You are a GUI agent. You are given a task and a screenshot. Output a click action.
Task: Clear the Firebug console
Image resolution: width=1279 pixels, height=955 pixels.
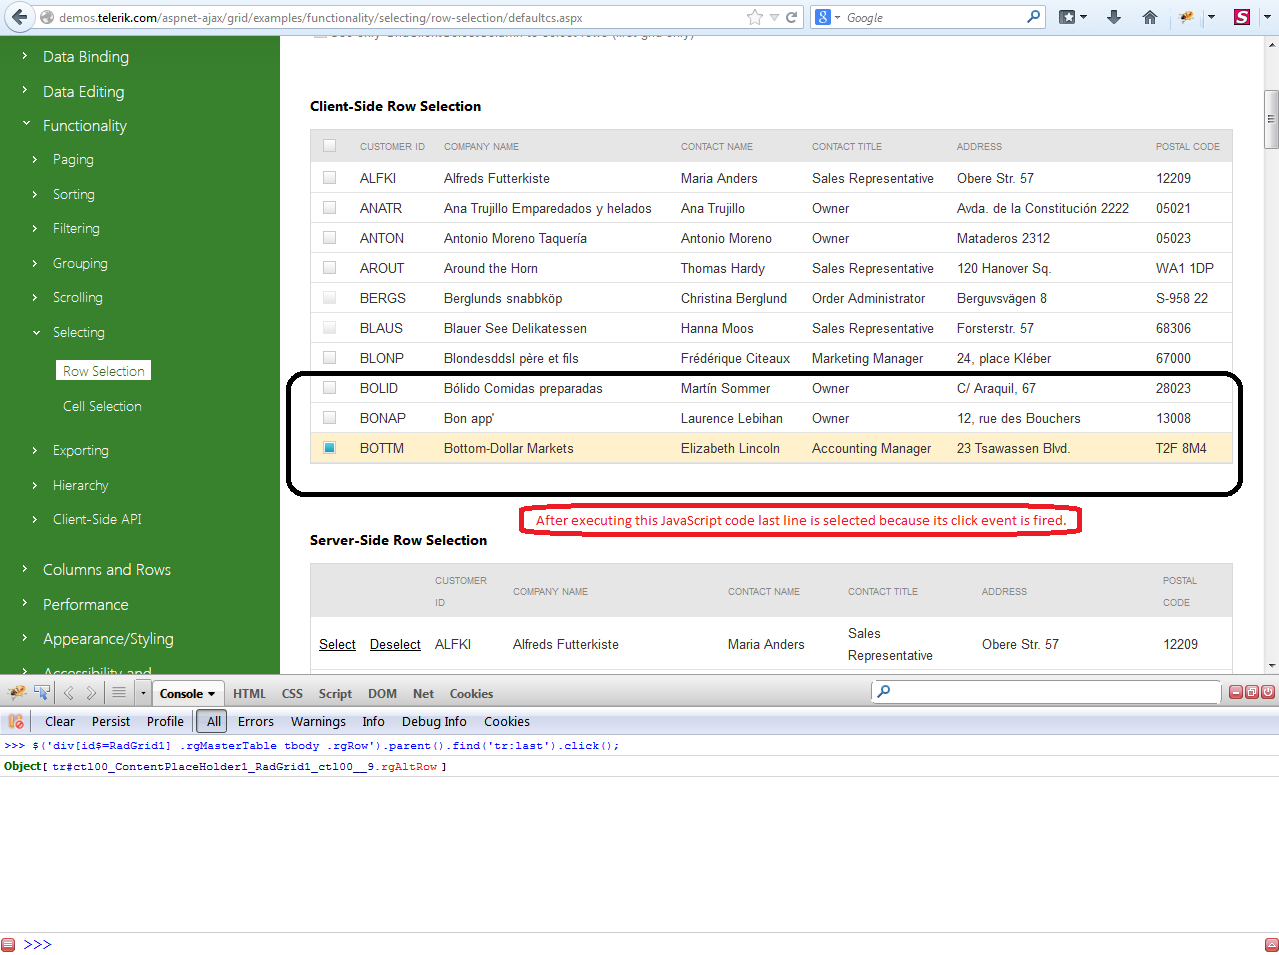pyautogui.click(x=60, y=721)
